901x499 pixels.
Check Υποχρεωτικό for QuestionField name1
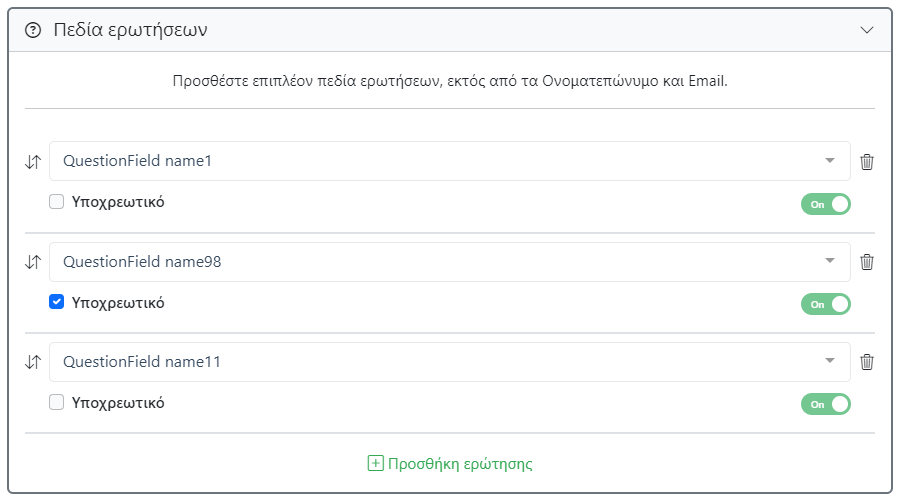(57, 202)
